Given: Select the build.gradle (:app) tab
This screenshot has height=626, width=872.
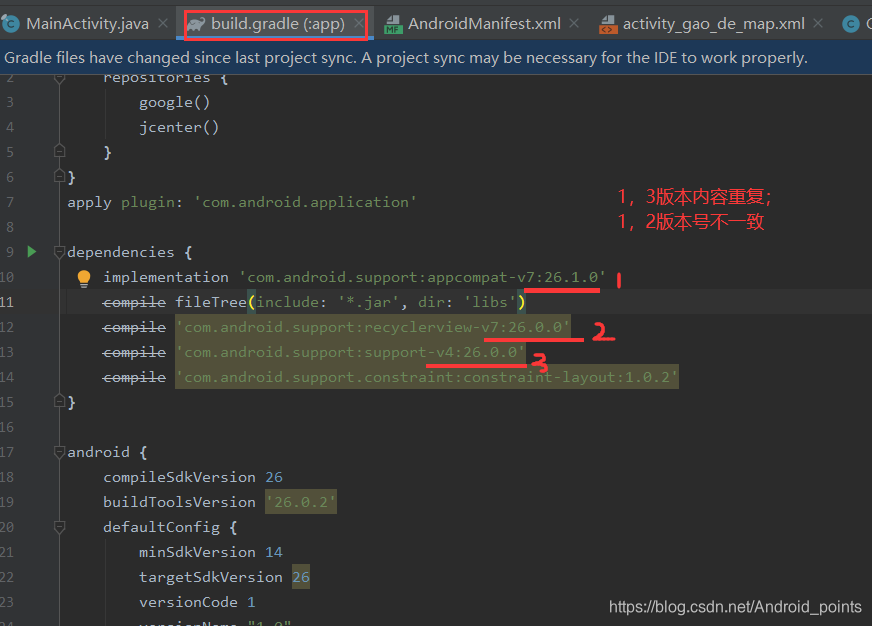Looking at the screenshot, I should (x=278, y=24).
